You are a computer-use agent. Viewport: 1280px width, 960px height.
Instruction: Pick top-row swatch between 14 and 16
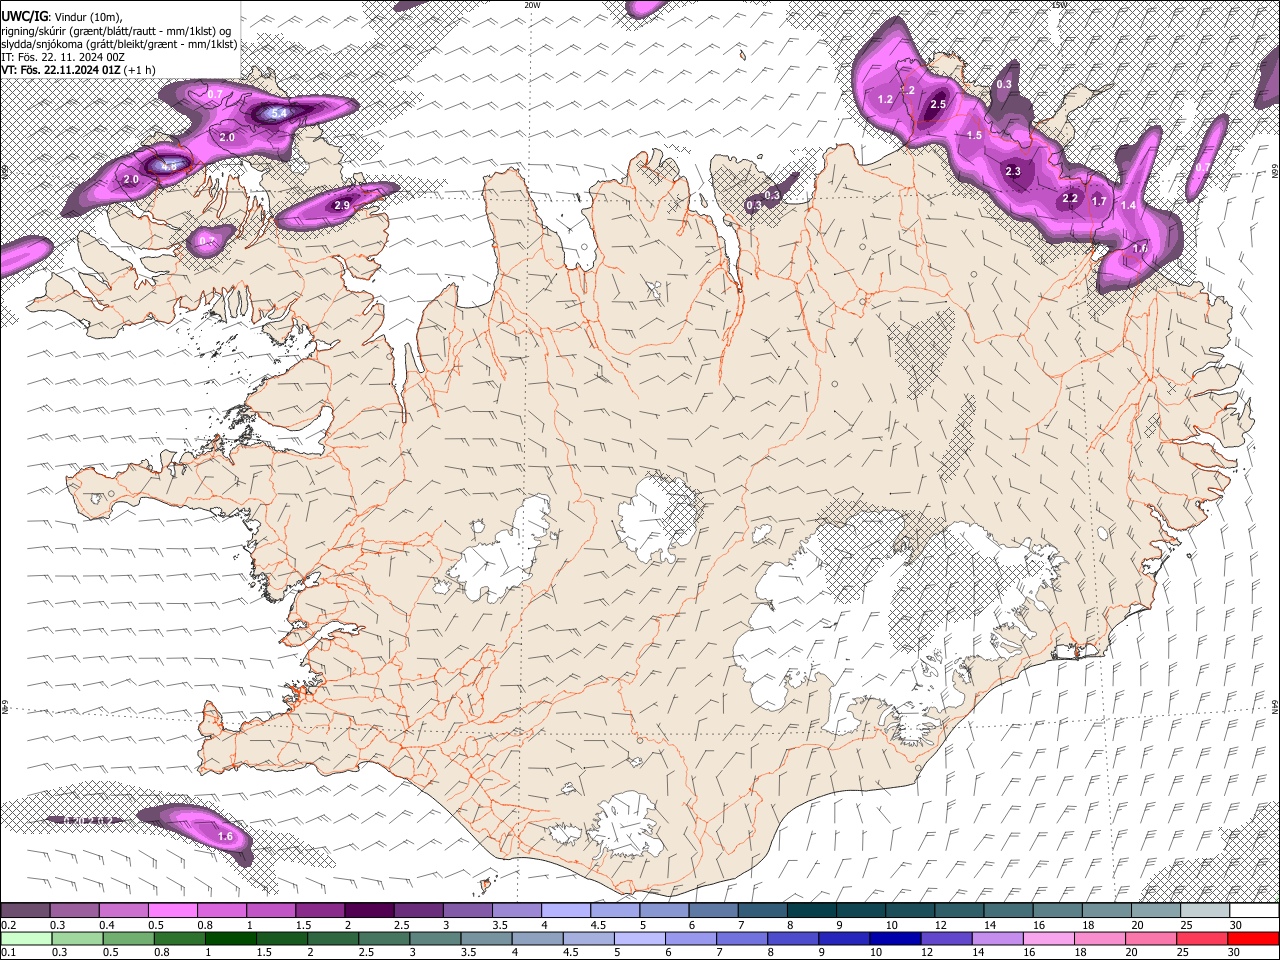1008,911
